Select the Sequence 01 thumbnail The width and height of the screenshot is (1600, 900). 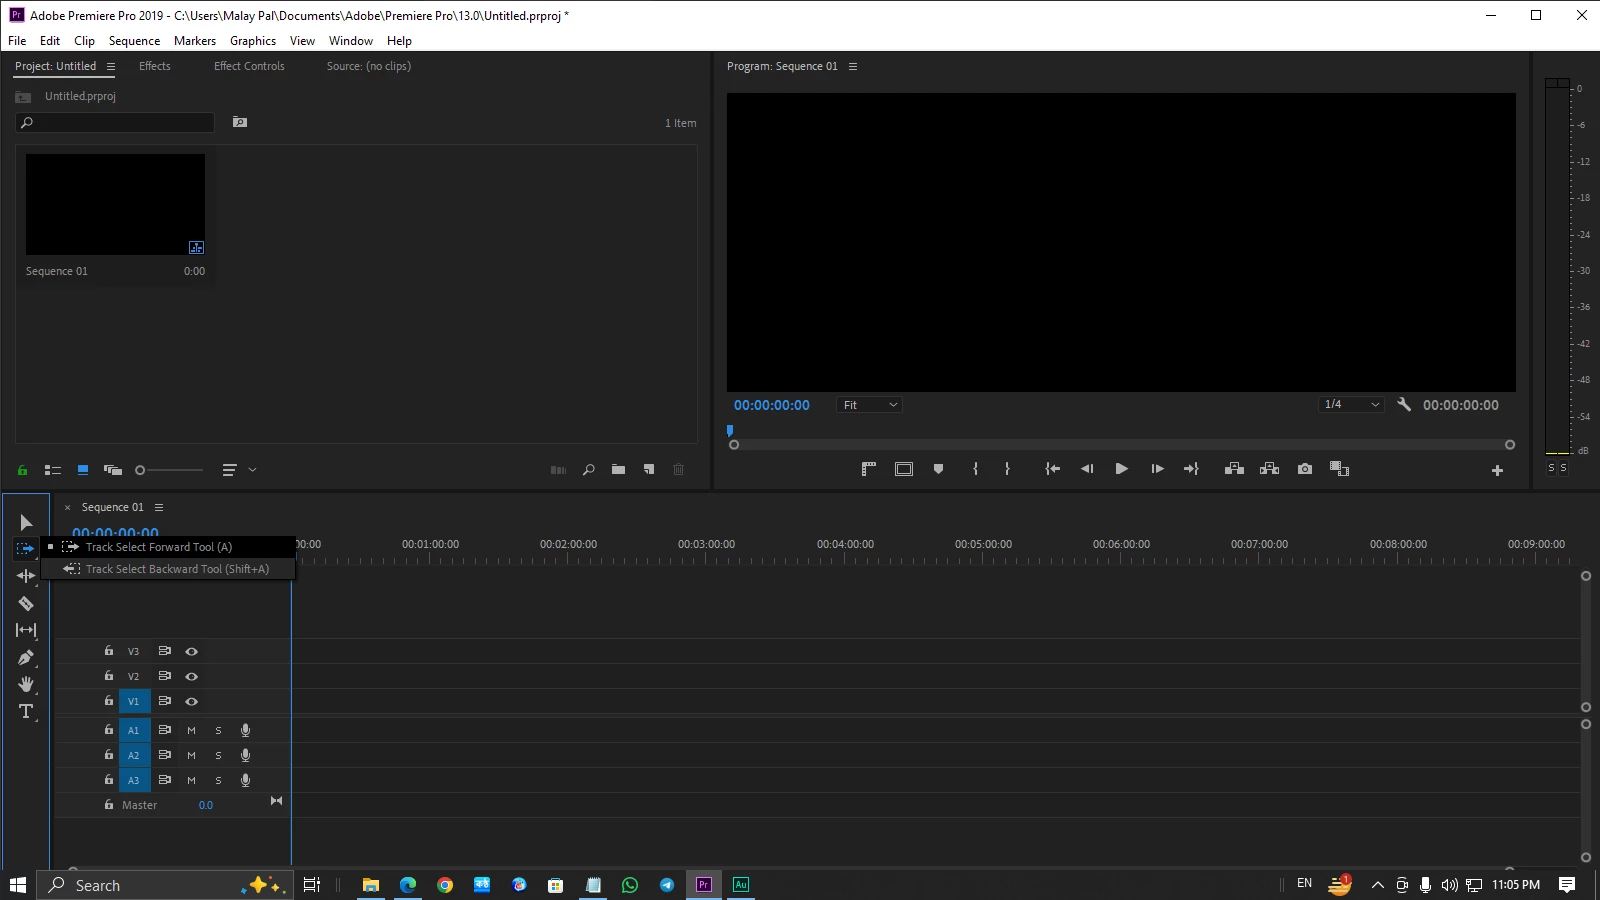[x=115, y=204]
